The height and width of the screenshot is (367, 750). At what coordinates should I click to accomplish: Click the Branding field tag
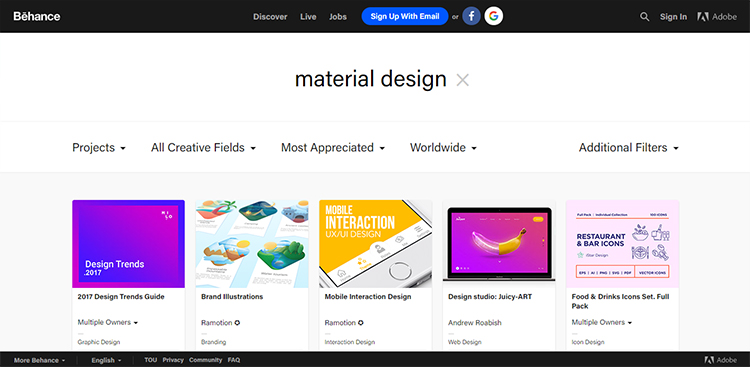point(213,342)
